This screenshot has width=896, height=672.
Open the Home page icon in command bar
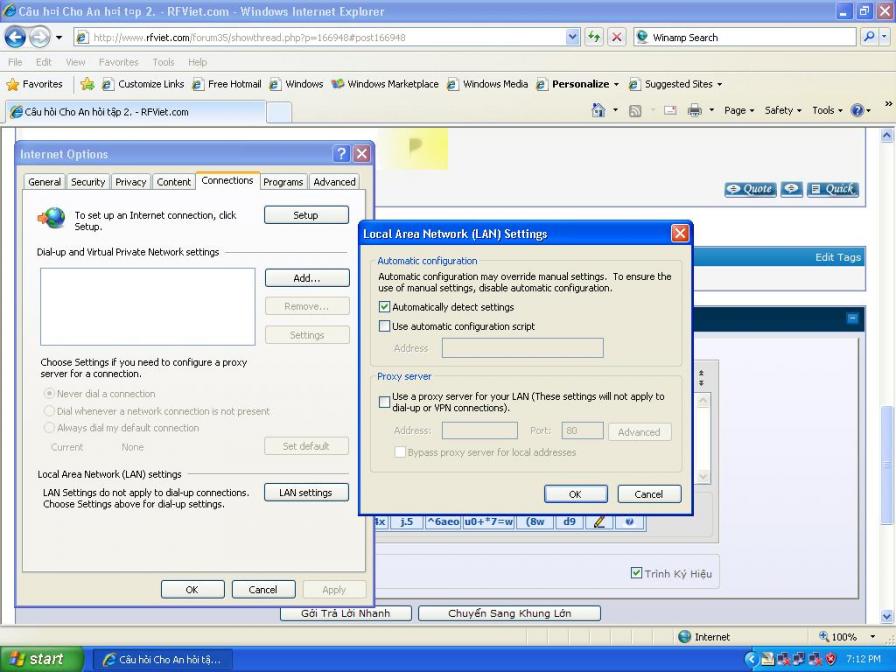(x=599, y=111)
